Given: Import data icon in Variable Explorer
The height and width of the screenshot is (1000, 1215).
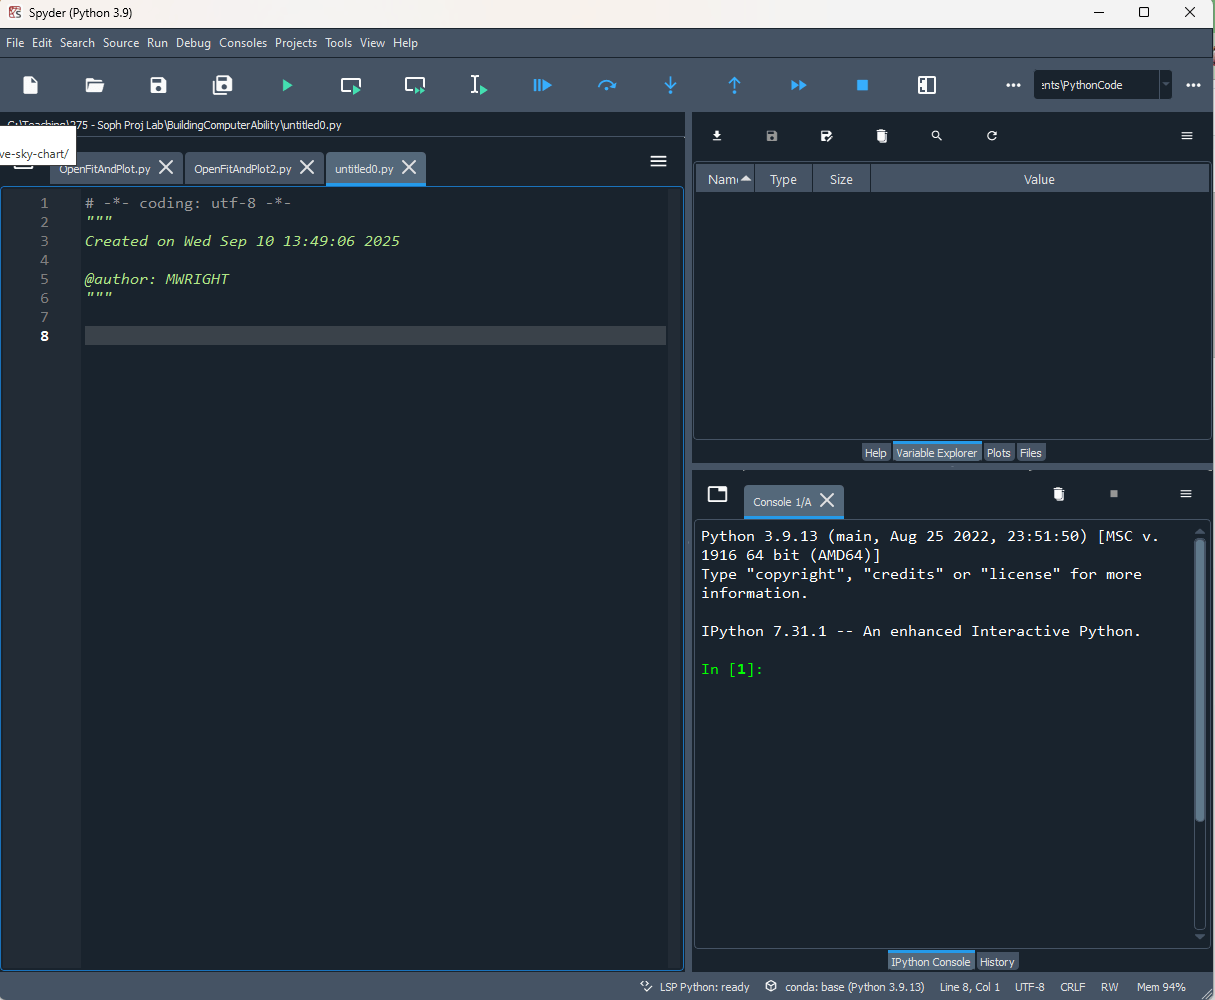Looking at the screenshot, I should [717, 136].
